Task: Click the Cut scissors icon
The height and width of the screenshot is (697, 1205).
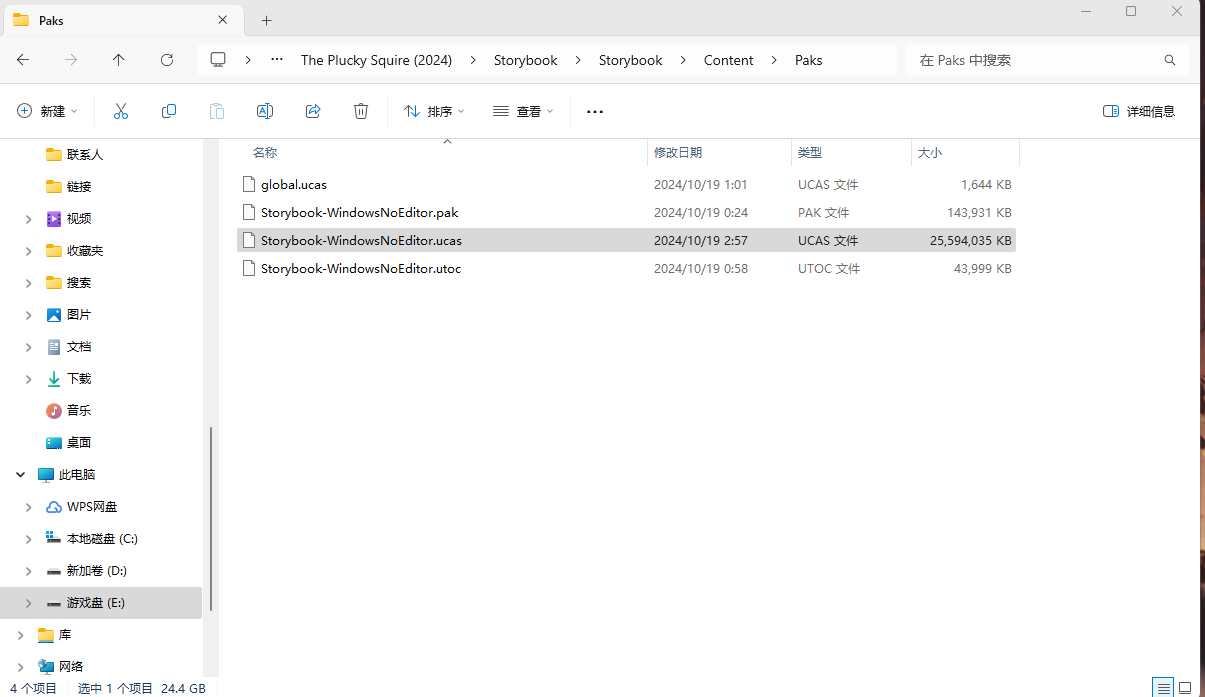Action: click(121, 111)
